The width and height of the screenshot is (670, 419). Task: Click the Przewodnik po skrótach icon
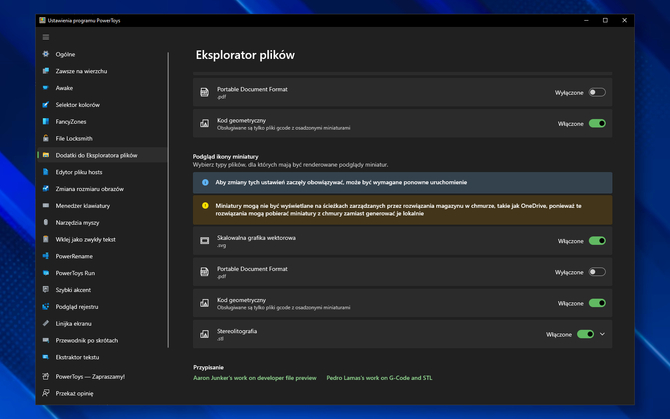click(46, 340)
